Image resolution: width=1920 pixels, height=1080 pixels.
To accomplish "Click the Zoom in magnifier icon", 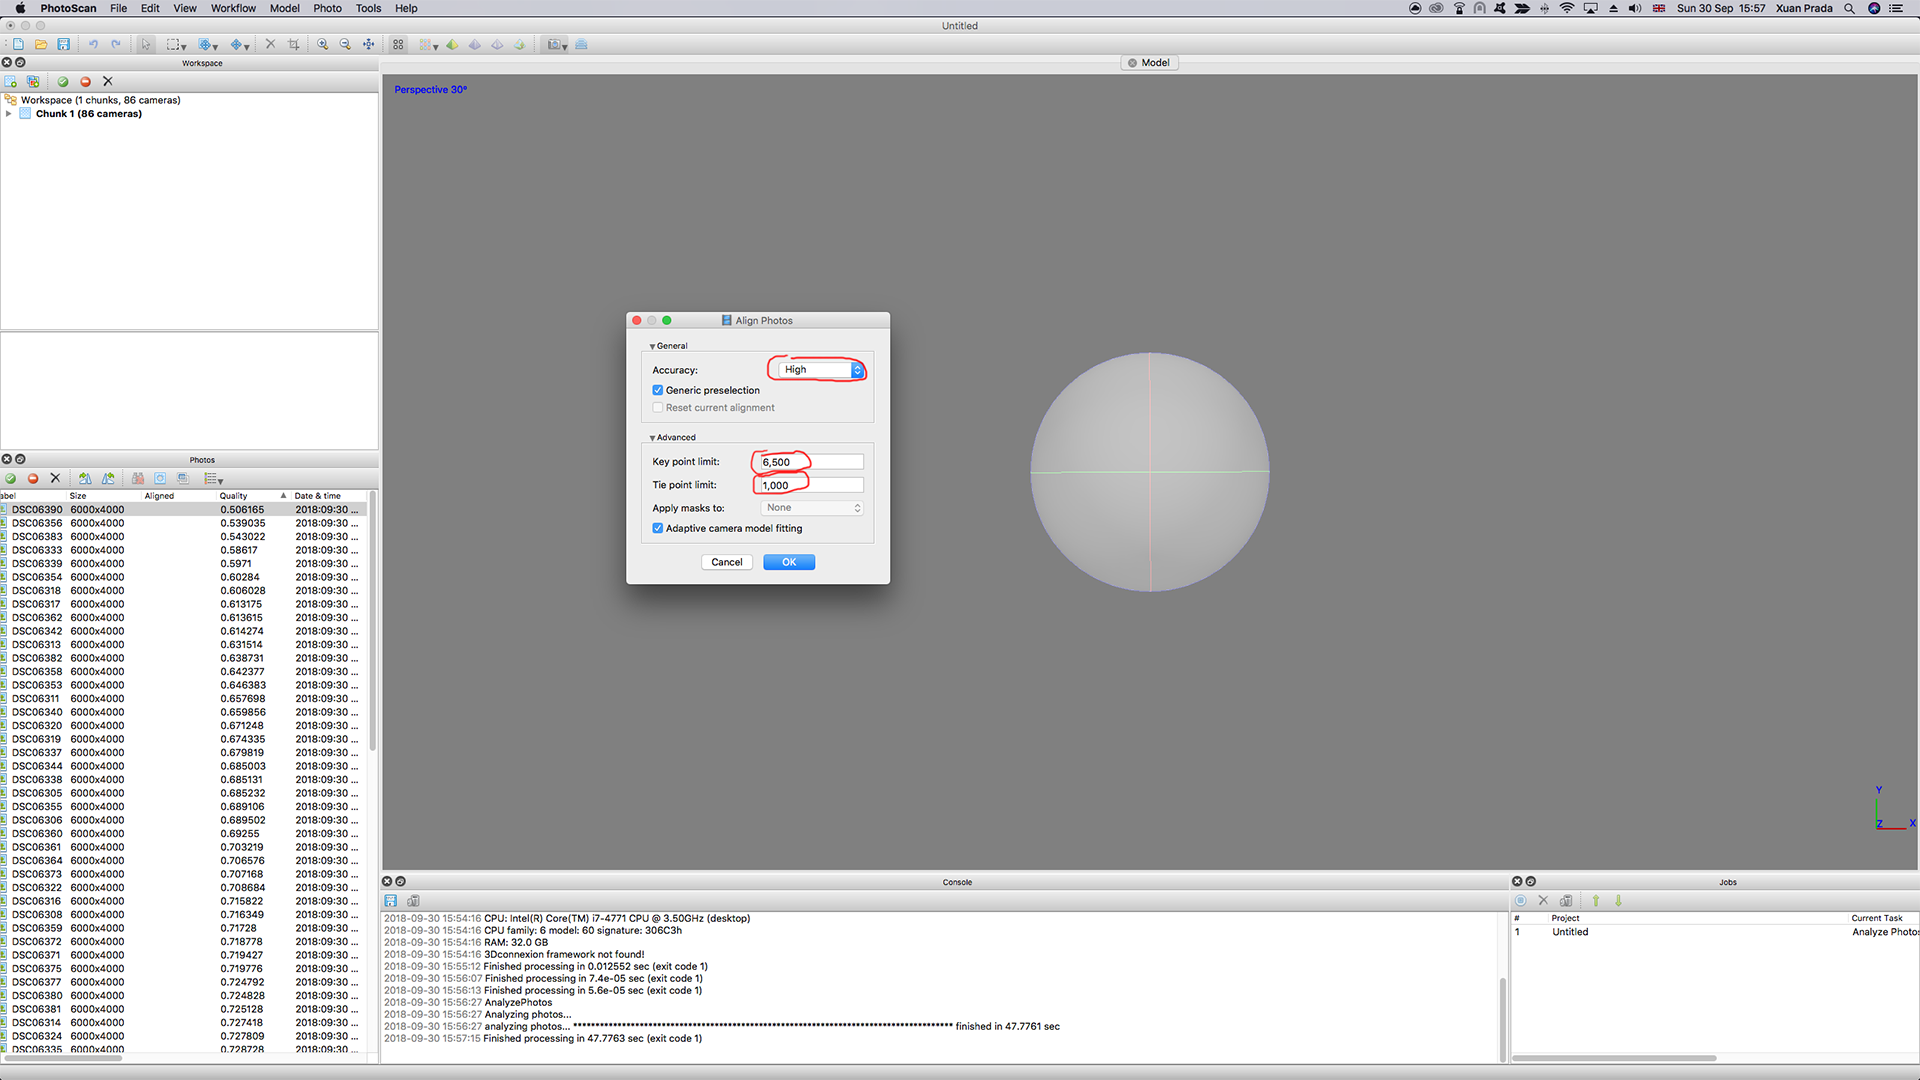I will coord(323,44).
